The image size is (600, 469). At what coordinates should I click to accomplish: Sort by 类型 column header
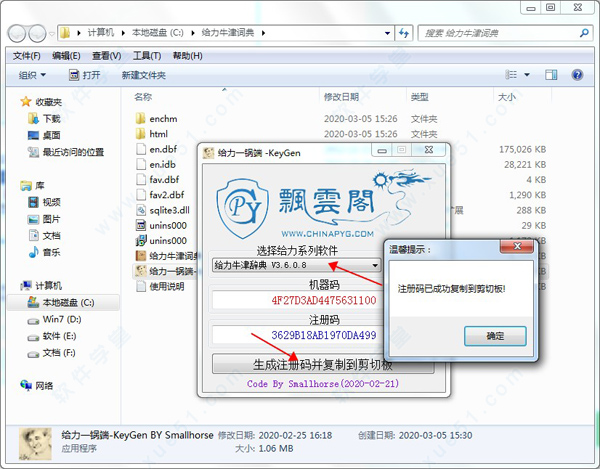[x=419, y=97]
